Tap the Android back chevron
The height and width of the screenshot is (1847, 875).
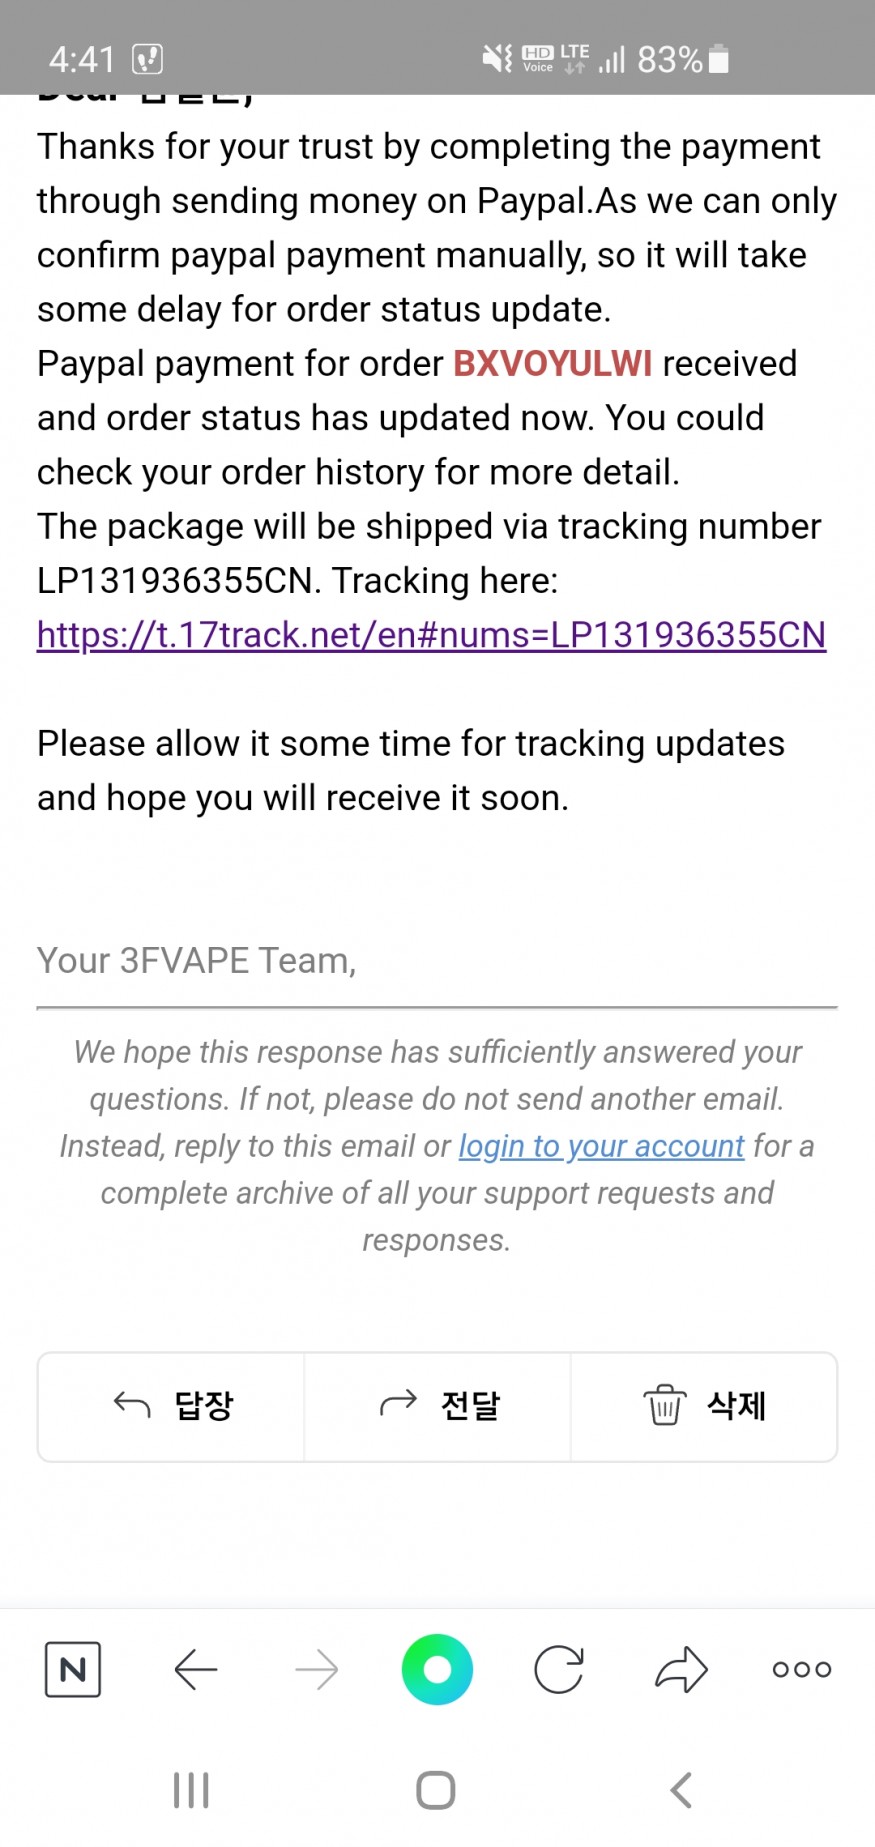[681, 1790]
